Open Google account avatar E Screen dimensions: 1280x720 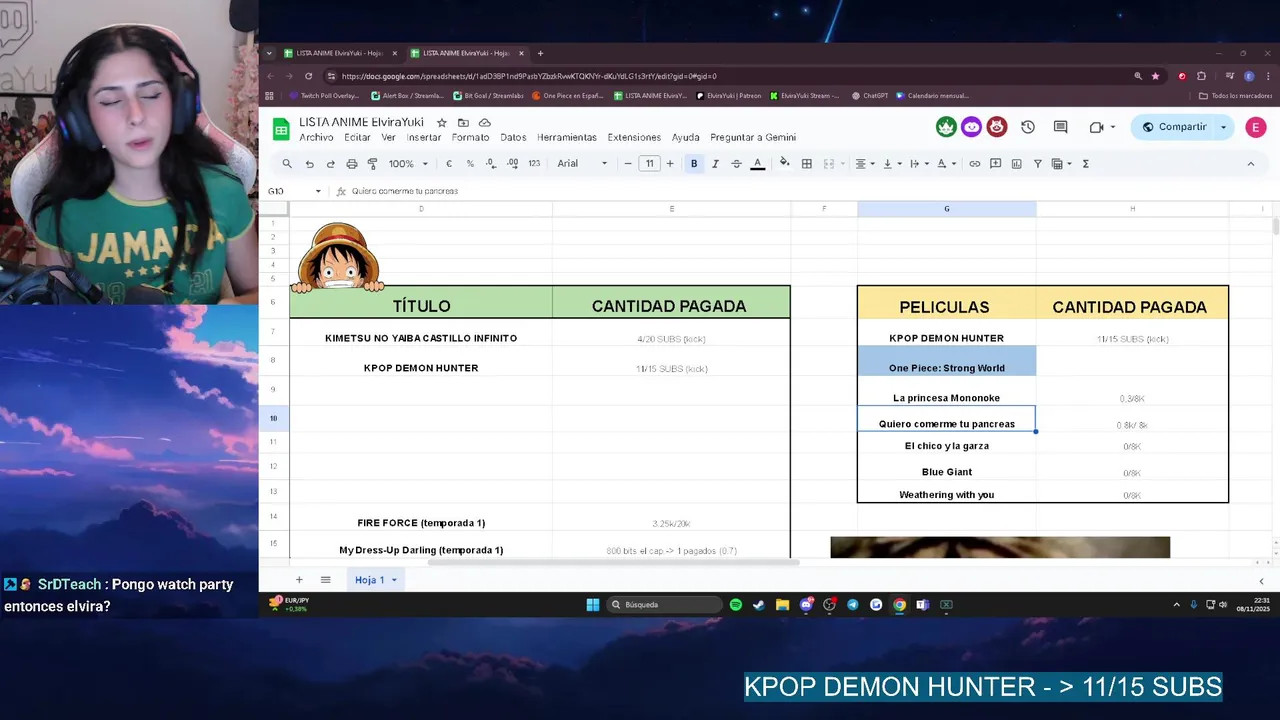pyautogui.click(x=1255, y=127)
